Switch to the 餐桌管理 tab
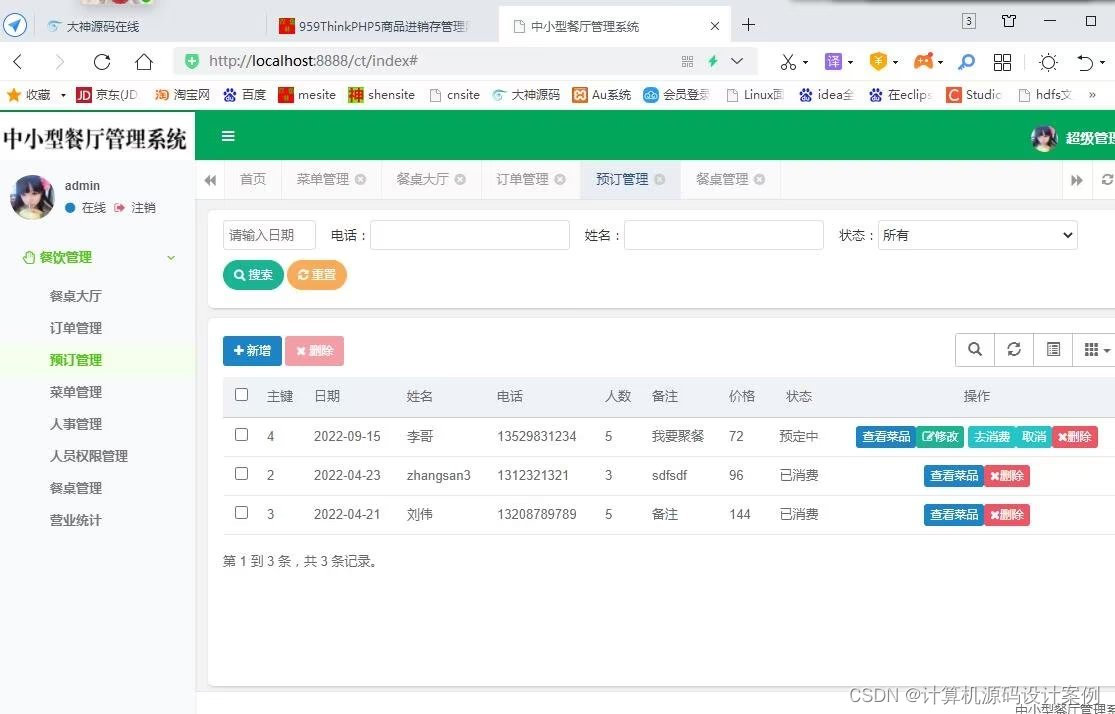This screenshot has height=714, width=1115. pyautogui.click(x=722, y=179)
